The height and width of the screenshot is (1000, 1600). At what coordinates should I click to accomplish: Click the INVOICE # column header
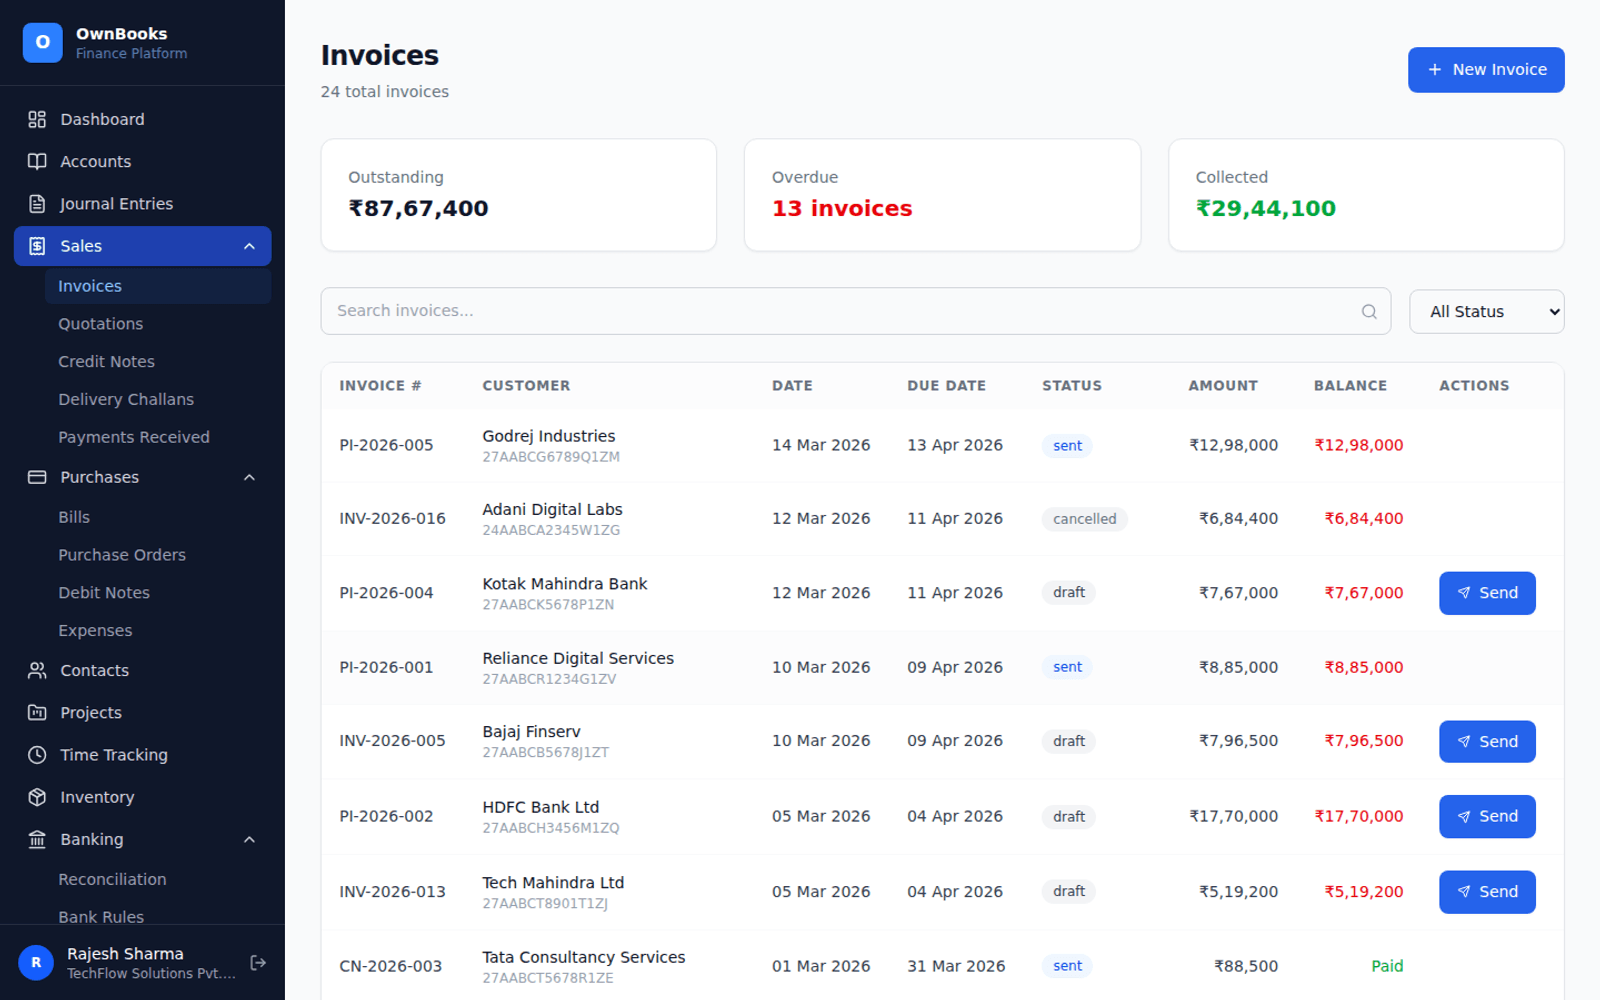380,386
